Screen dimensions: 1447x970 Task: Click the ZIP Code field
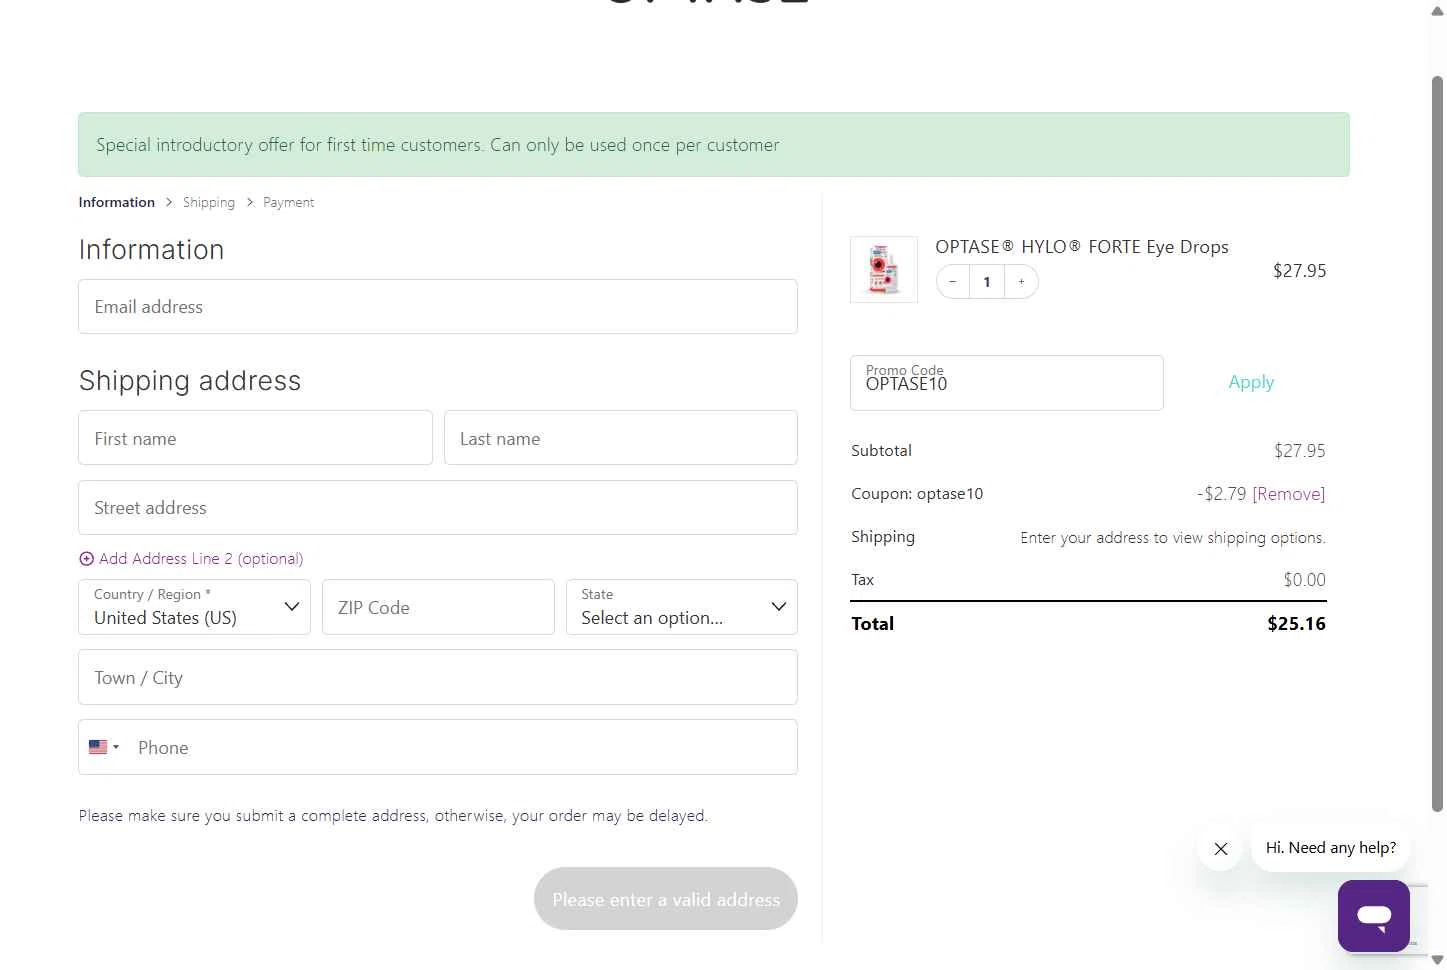[x=438, y=607]
